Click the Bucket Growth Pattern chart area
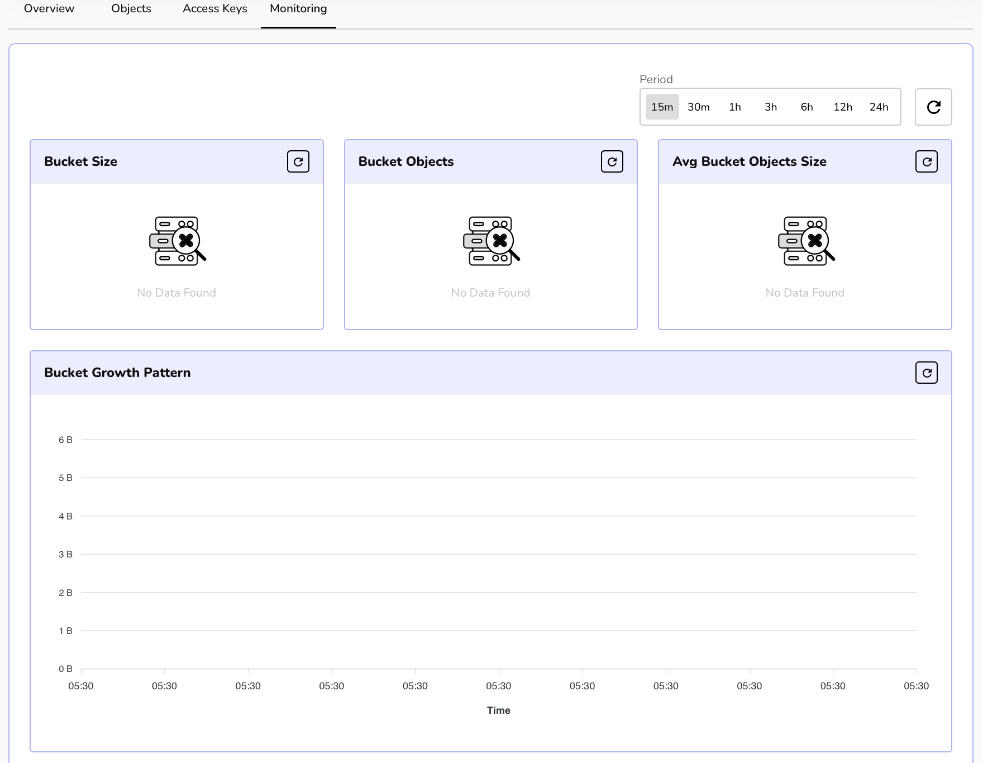983x763 pixels. pyautogui.click(x=498, y=554)
